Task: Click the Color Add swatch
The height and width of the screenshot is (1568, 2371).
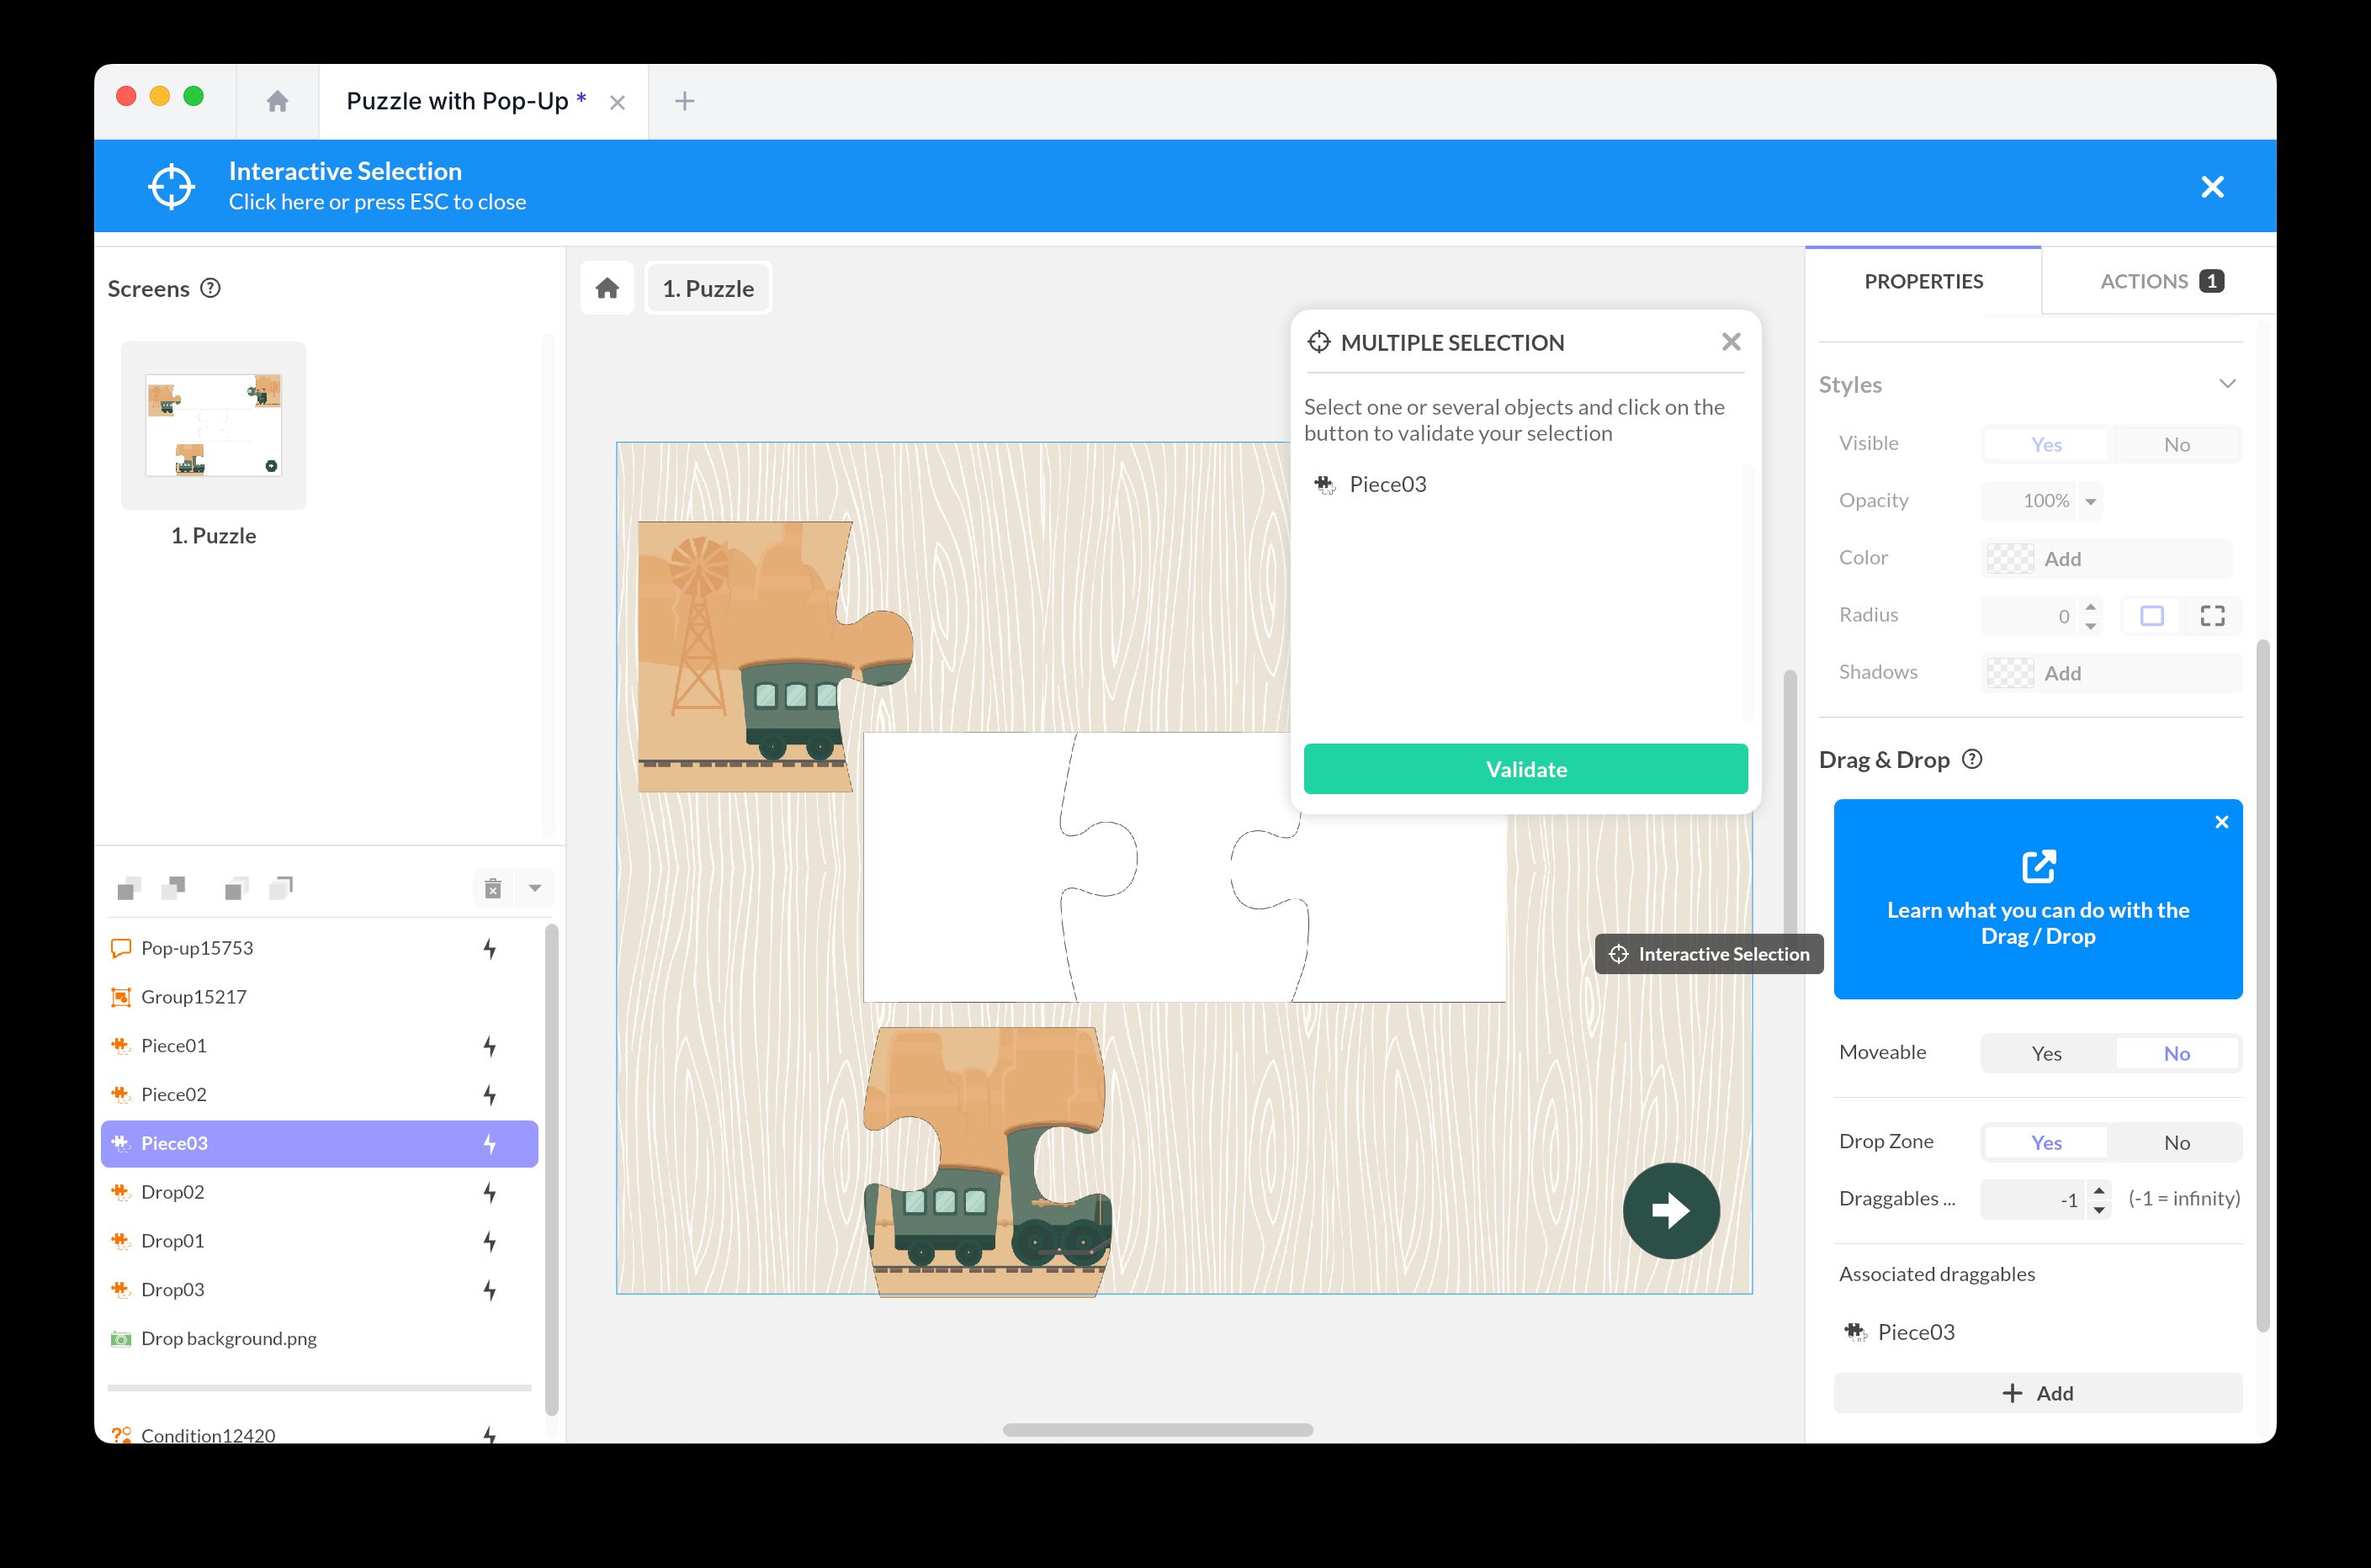Action: coord(2010,558)
